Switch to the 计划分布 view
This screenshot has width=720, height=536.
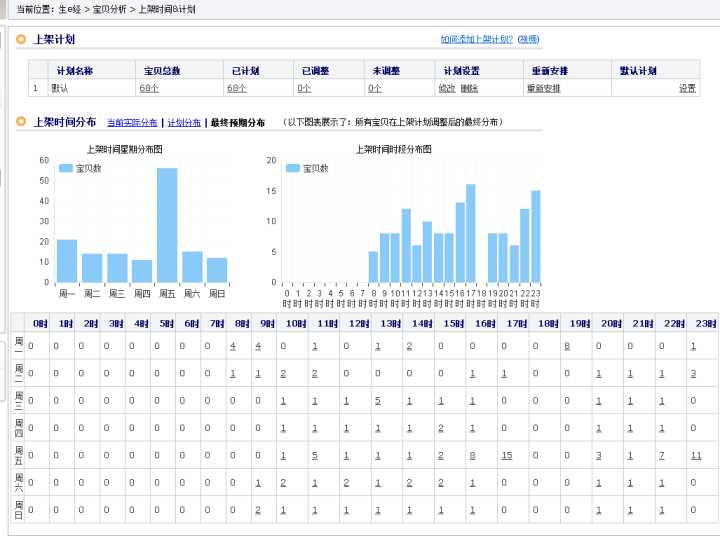(x=184, y=123)
